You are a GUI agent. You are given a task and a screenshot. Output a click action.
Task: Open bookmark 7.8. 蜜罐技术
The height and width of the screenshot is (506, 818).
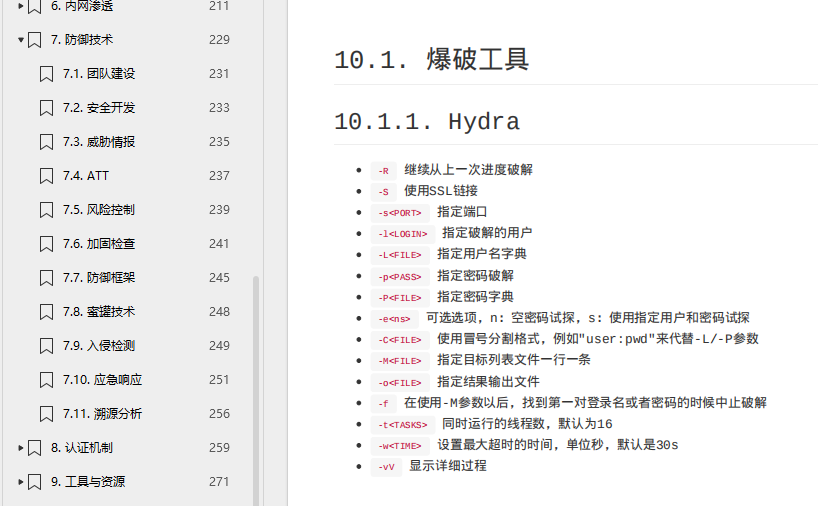click(99, 311)
